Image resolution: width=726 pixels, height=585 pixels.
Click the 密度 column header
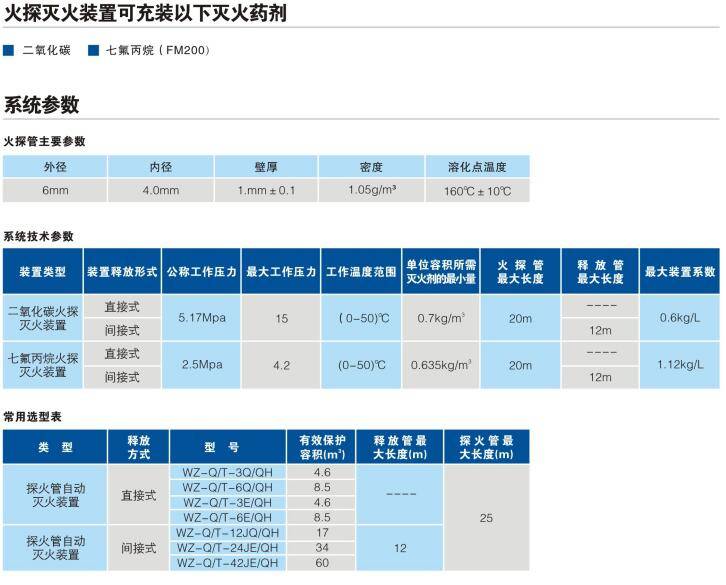click(x=371, y=167)
